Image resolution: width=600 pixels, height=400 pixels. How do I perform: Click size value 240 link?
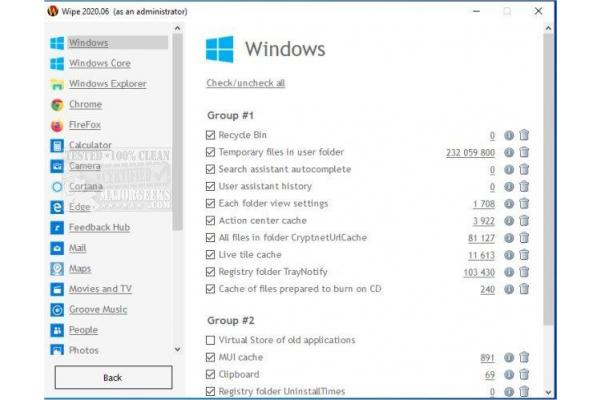click(488, 289)
